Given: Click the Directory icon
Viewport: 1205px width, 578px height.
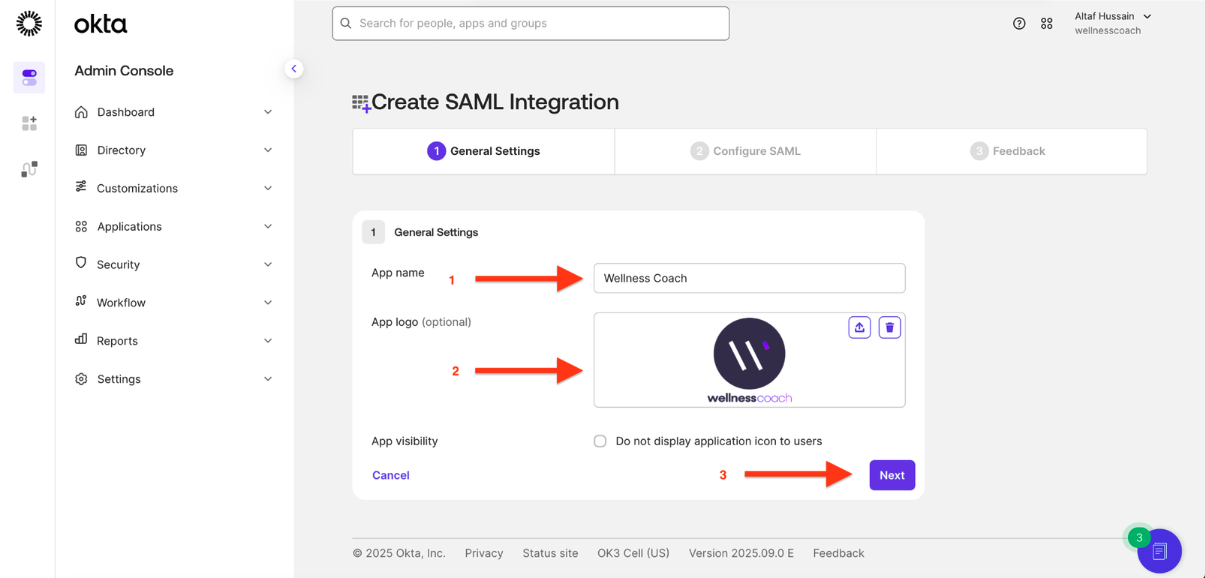Looking at the screenshot, I should [81, 150].
